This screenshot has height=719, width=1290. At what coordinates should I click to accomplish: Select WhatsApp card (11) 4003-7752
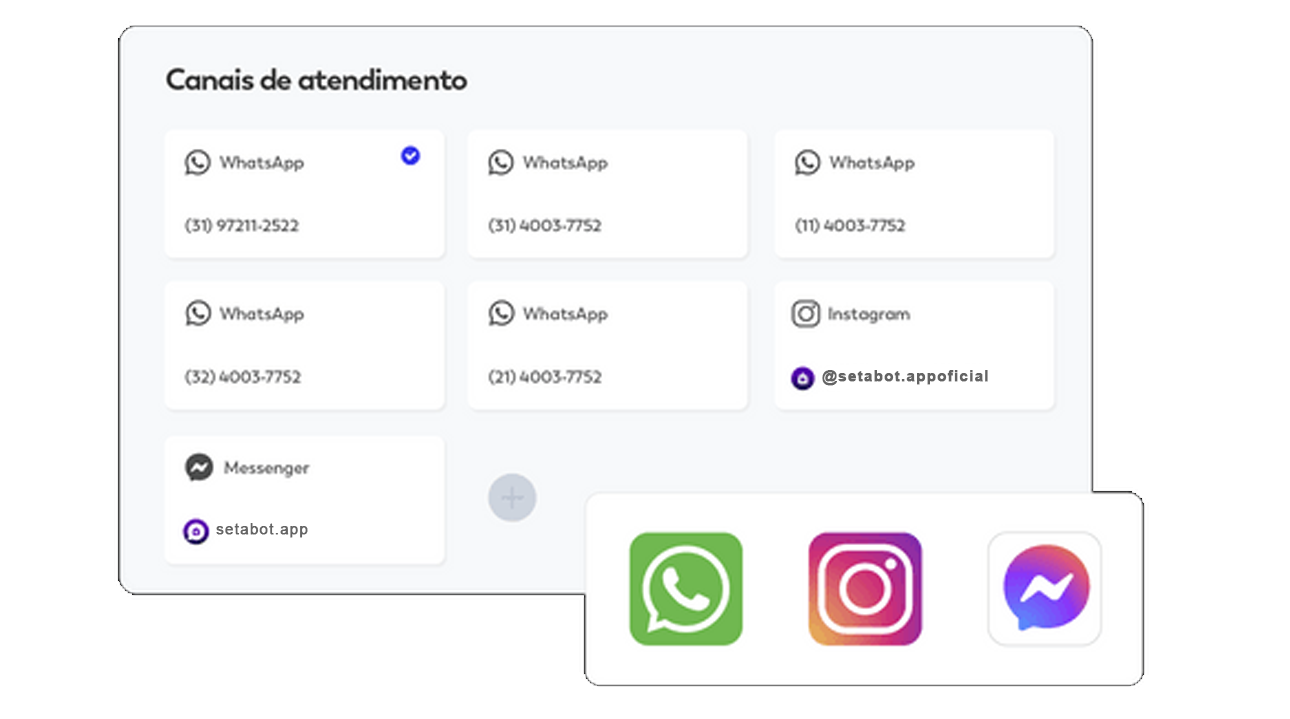914,194
